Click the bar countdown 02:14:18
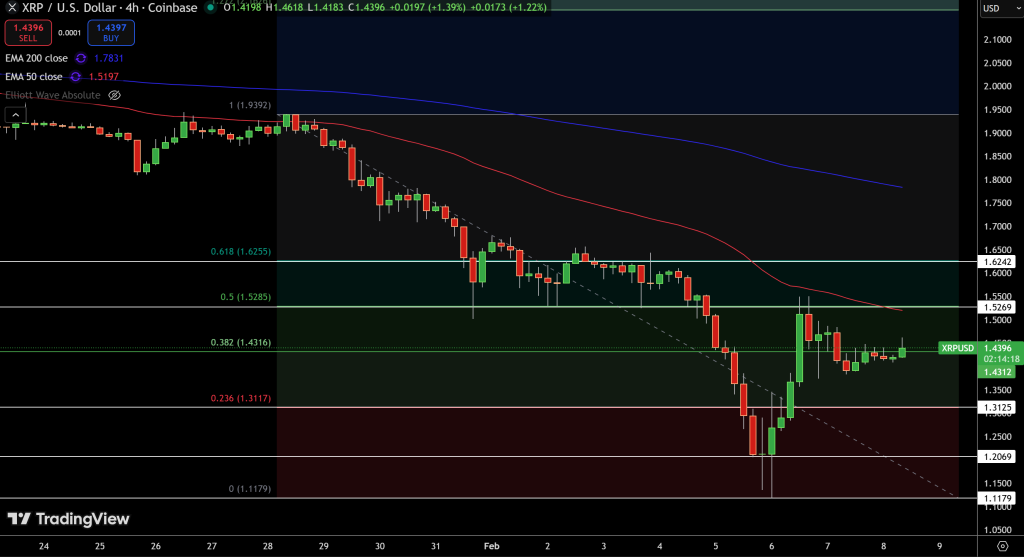 1001,359
